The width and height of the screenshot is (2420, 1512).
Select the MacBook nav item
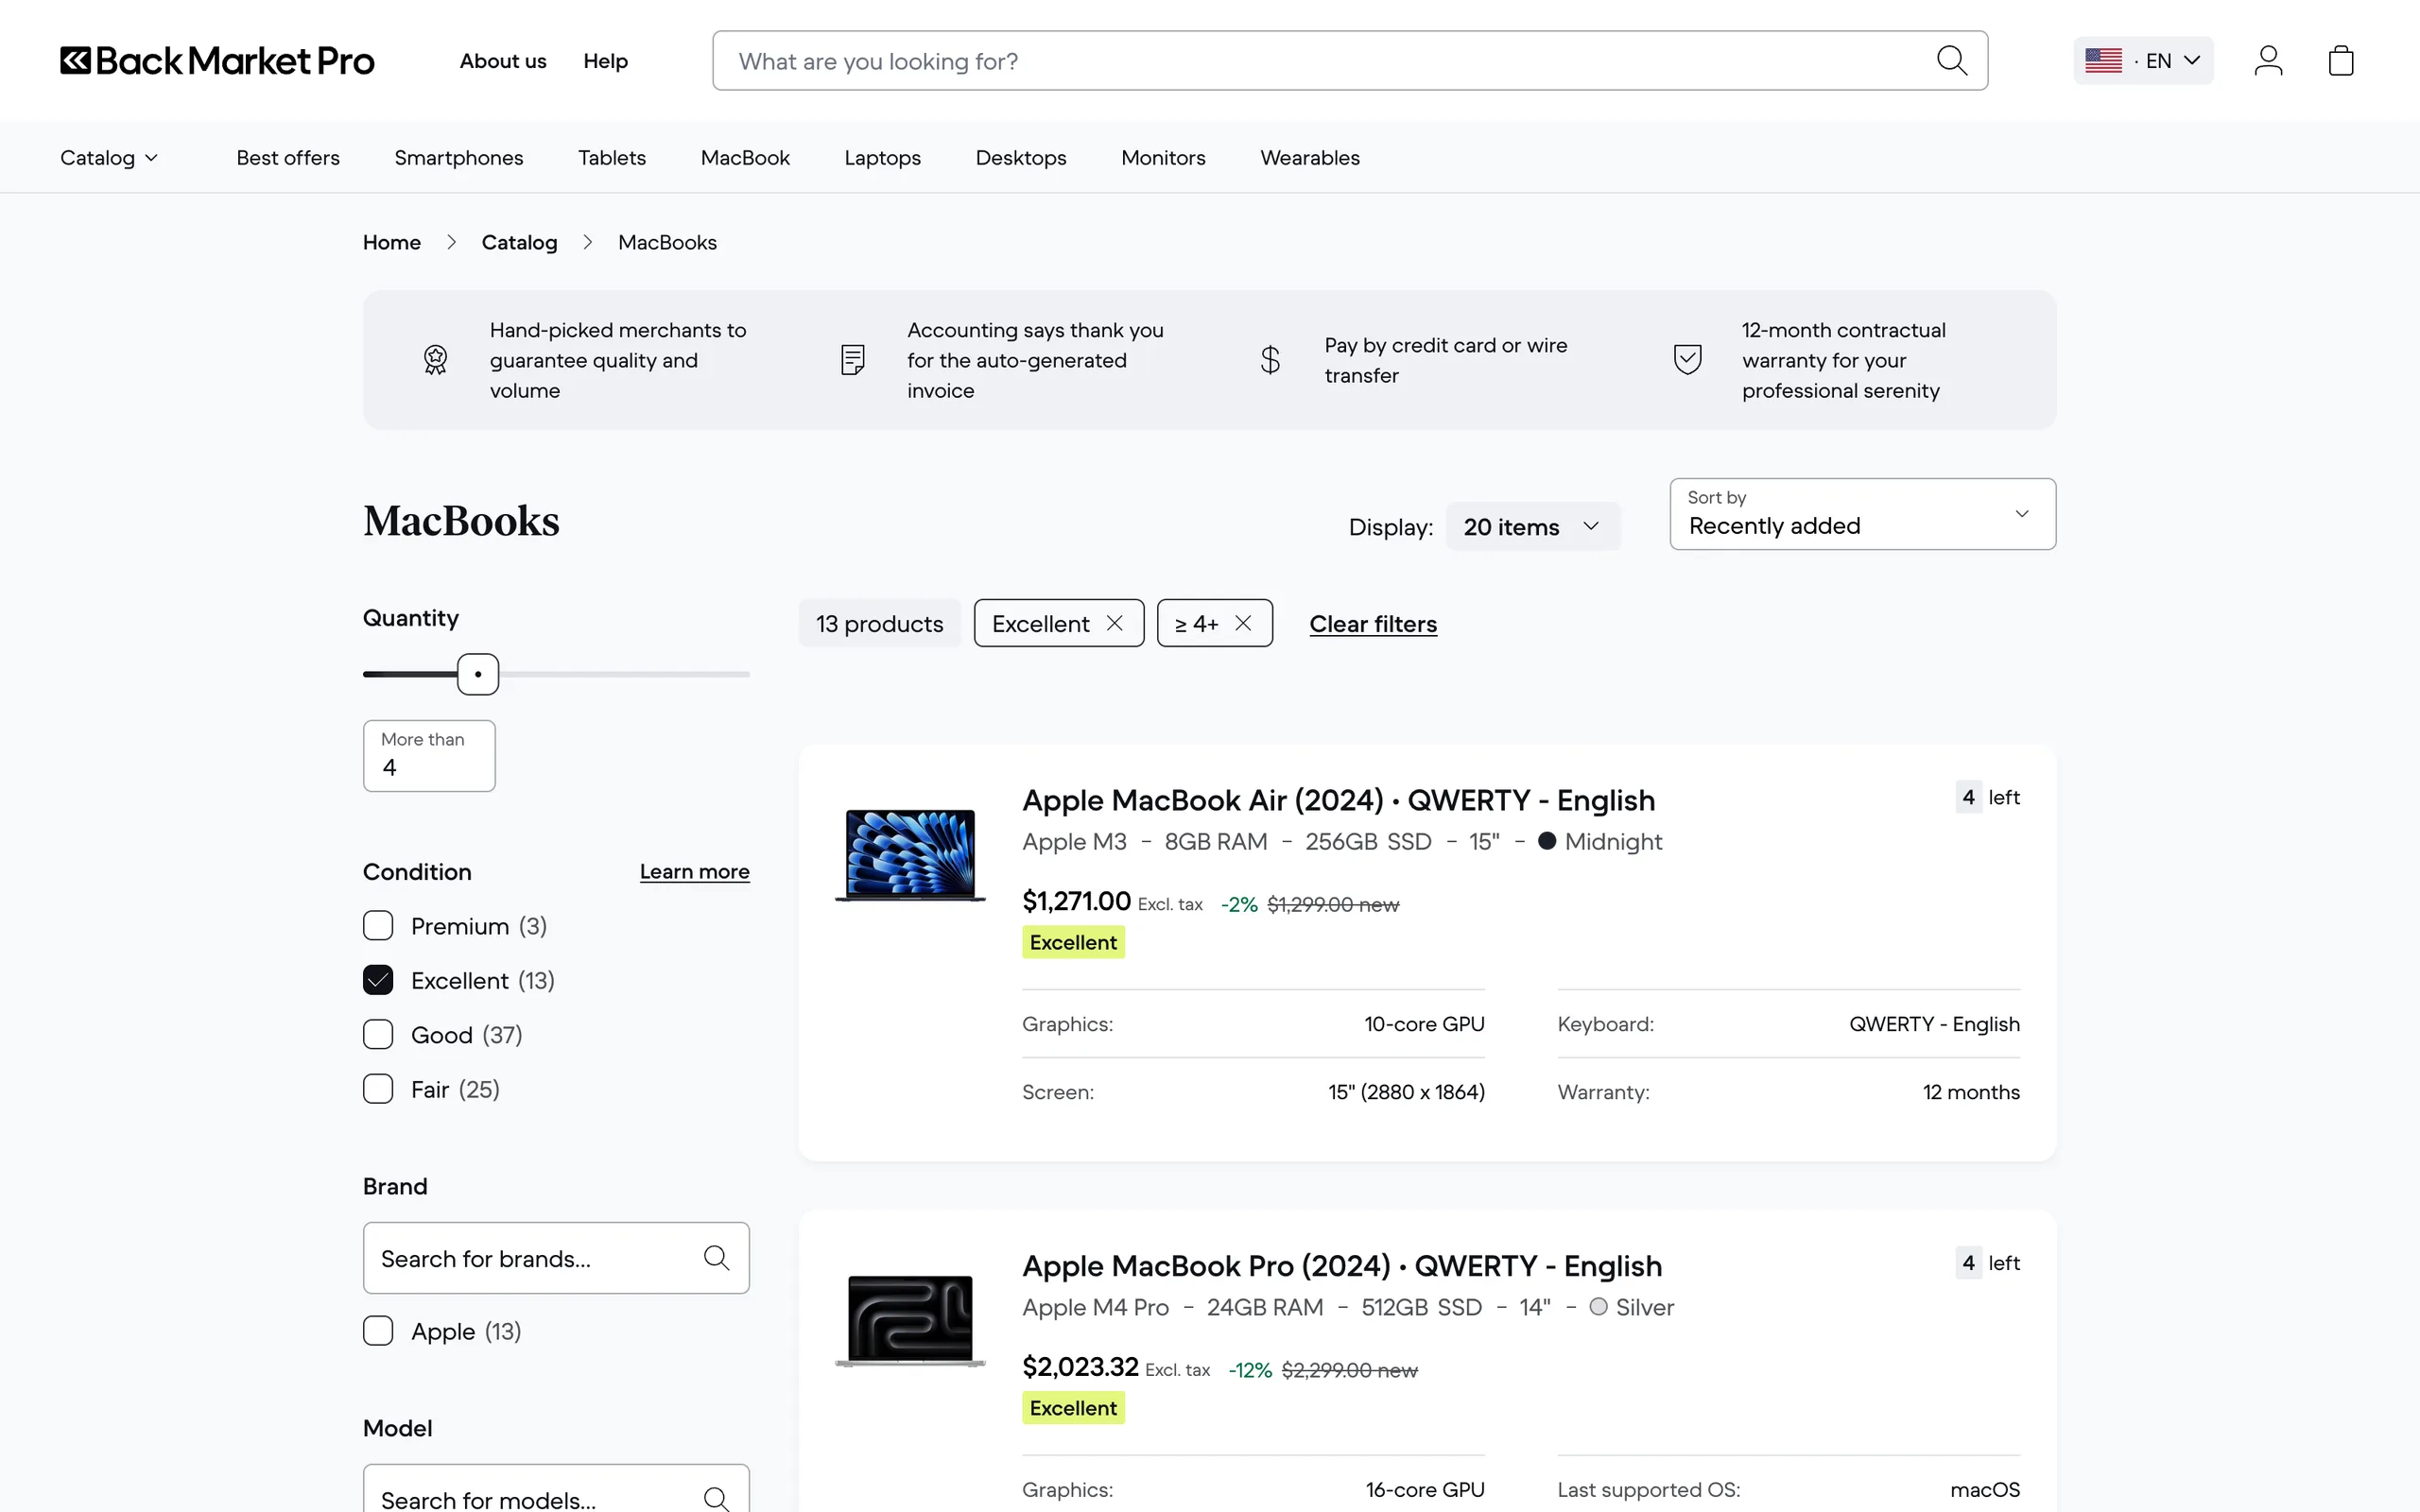[x=745, y=158]
